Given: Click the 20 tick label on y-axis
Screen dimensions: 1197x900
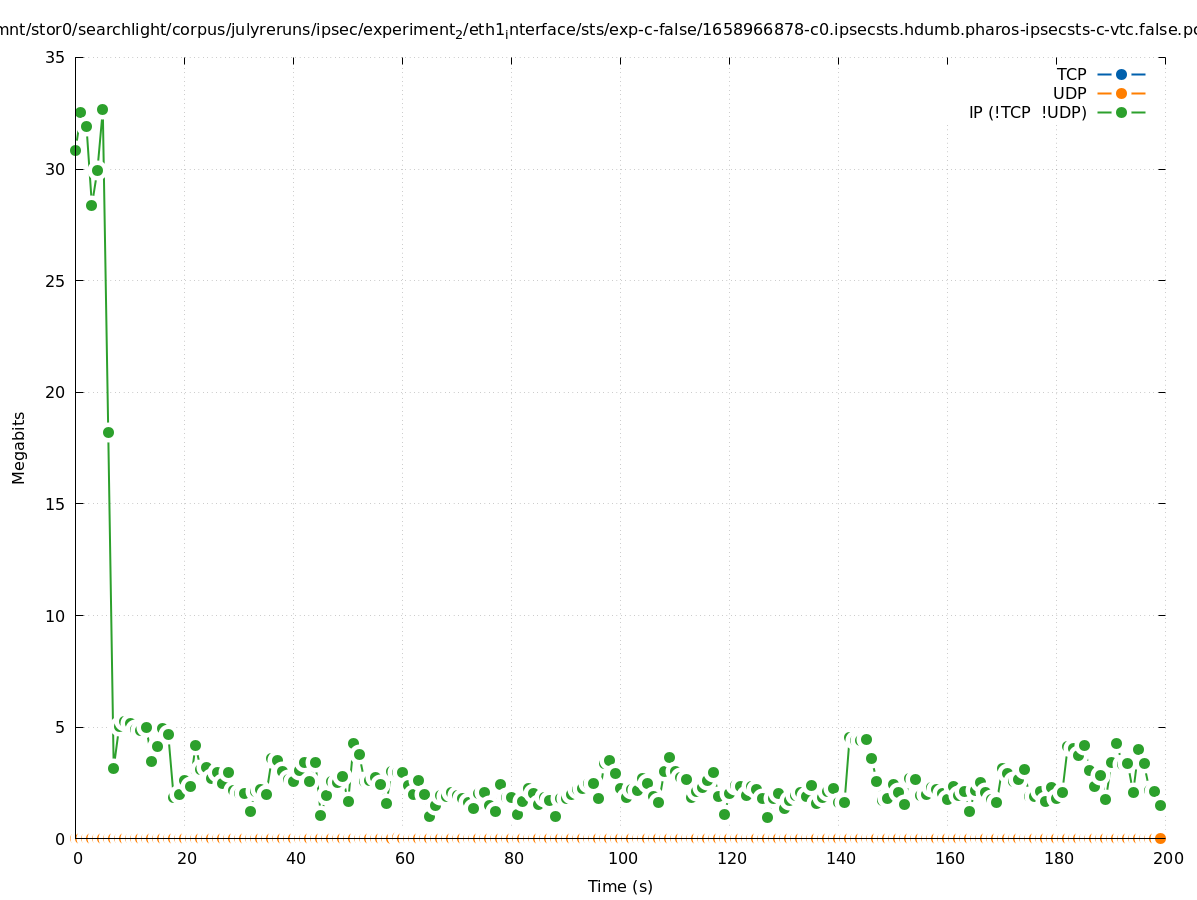Looking at the screenshot, I should click(x=56, y=392).
